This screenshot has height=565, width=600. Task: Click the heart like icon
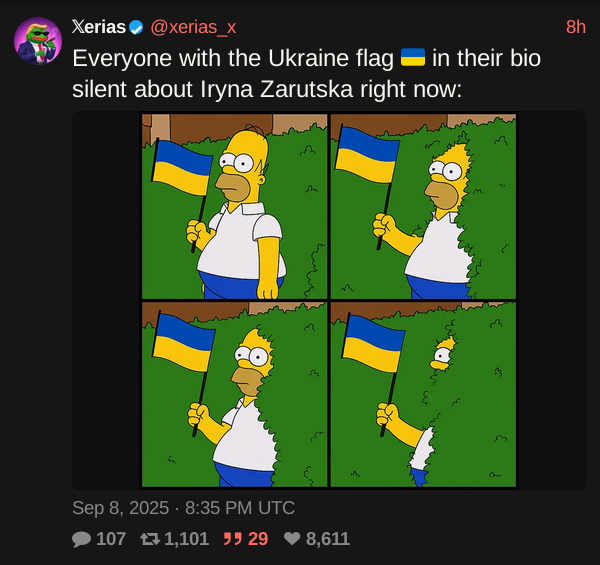[x=292, y=539]
